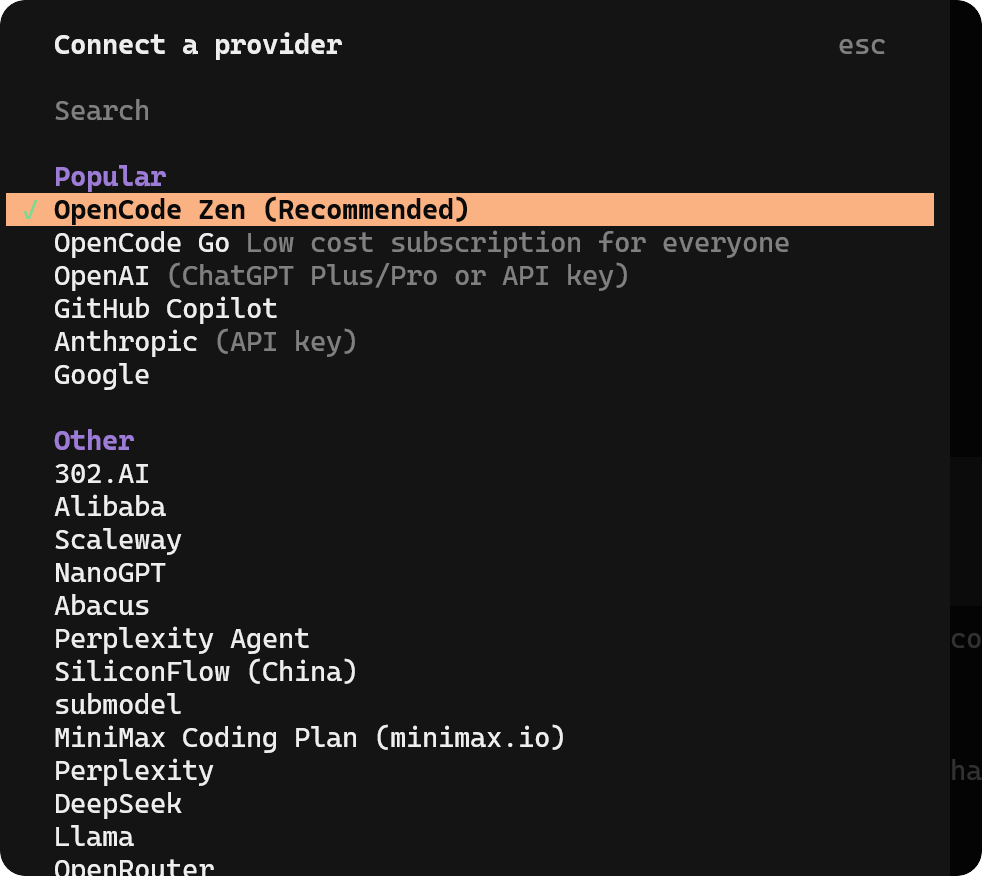982x876 pixels.
Task: Select MiniMax Coding Plan (minimax.io)
Action: coord(309,738)
